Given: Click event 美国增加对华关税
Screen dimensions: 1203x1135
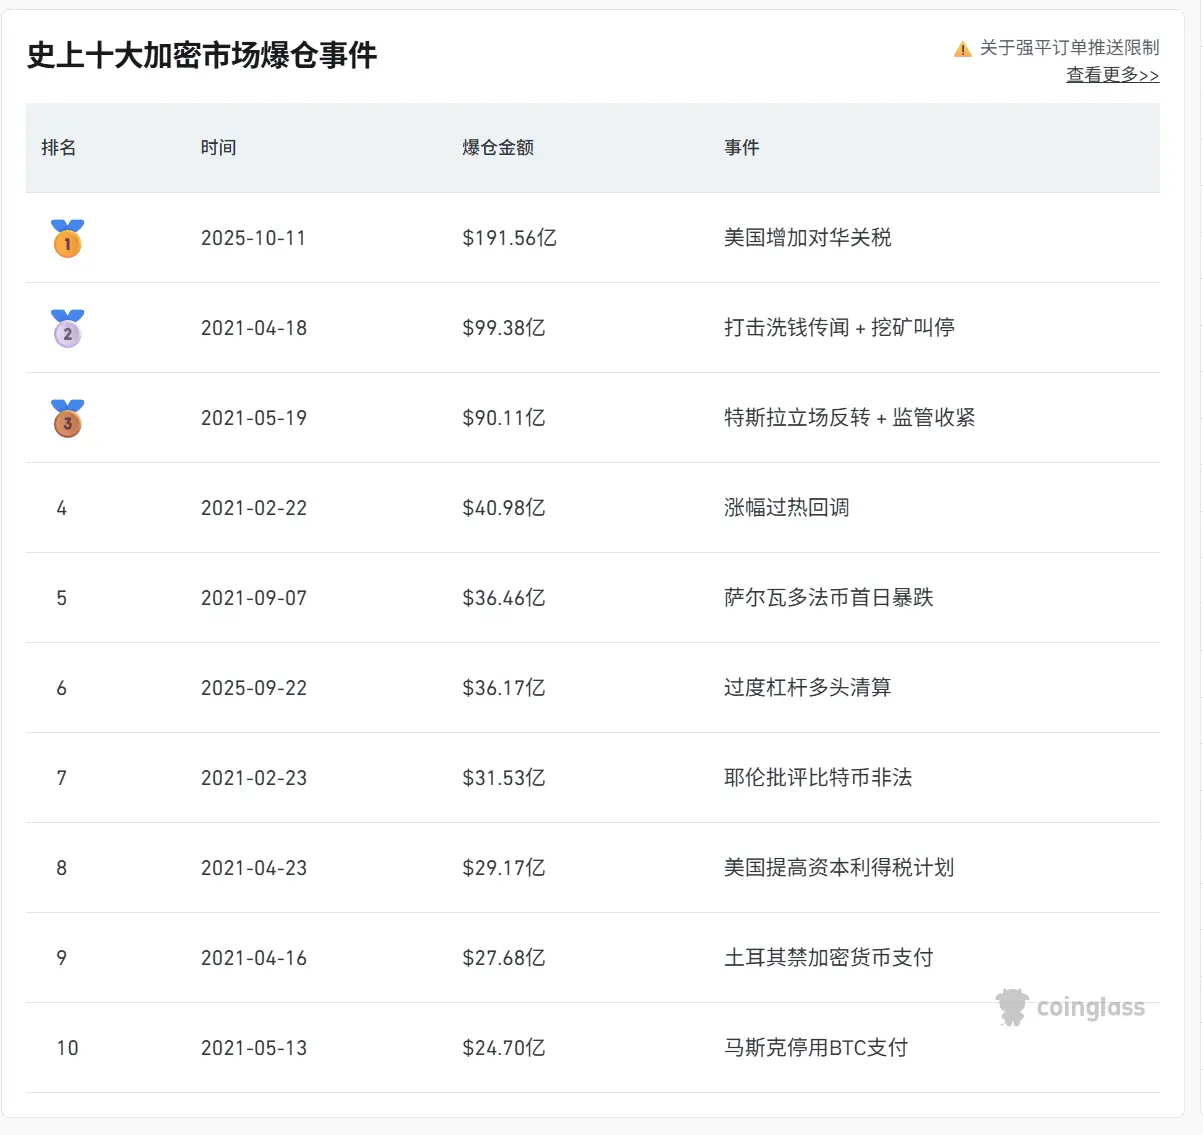Looking at the screenshot, I should [x=808, y=238].
